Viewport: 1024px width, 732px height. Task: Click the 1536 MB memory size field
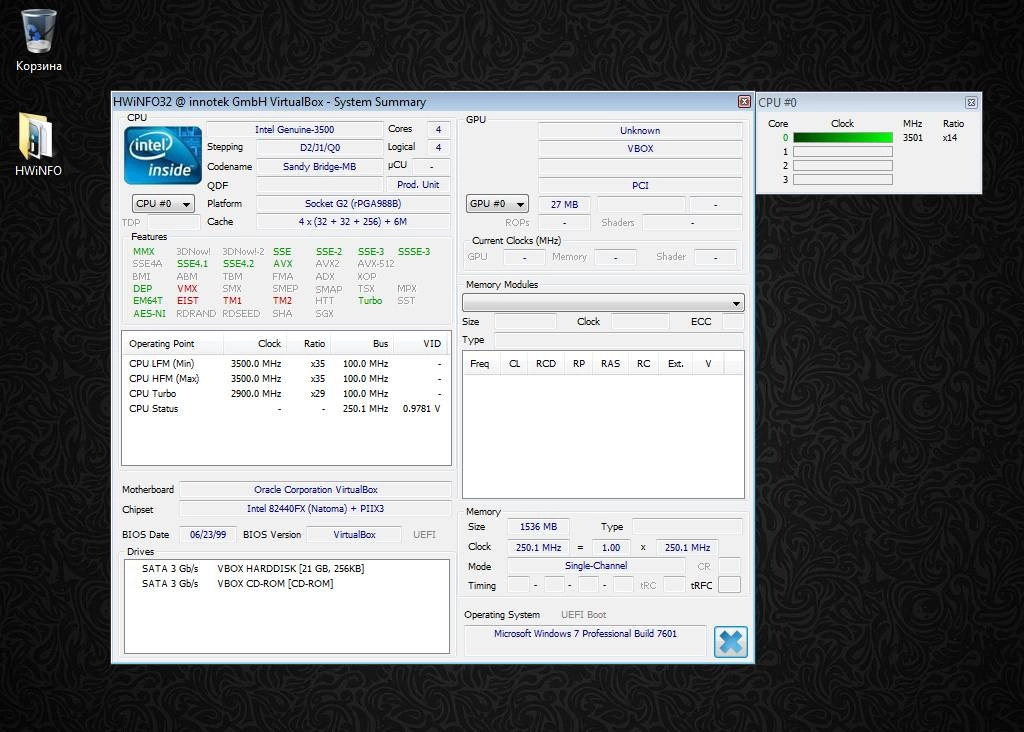pos(538,527)
